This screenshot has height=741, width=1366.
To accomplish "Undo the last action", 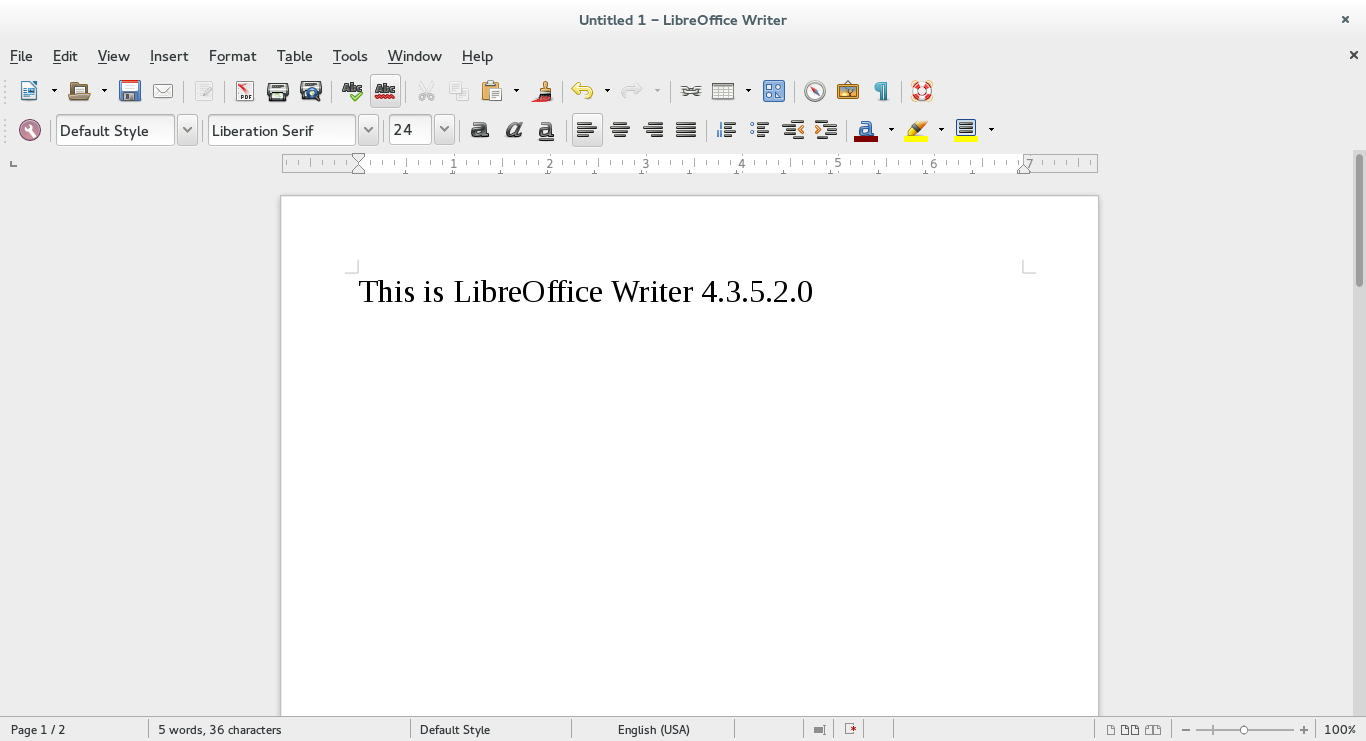I will click(x=582, y=91).
